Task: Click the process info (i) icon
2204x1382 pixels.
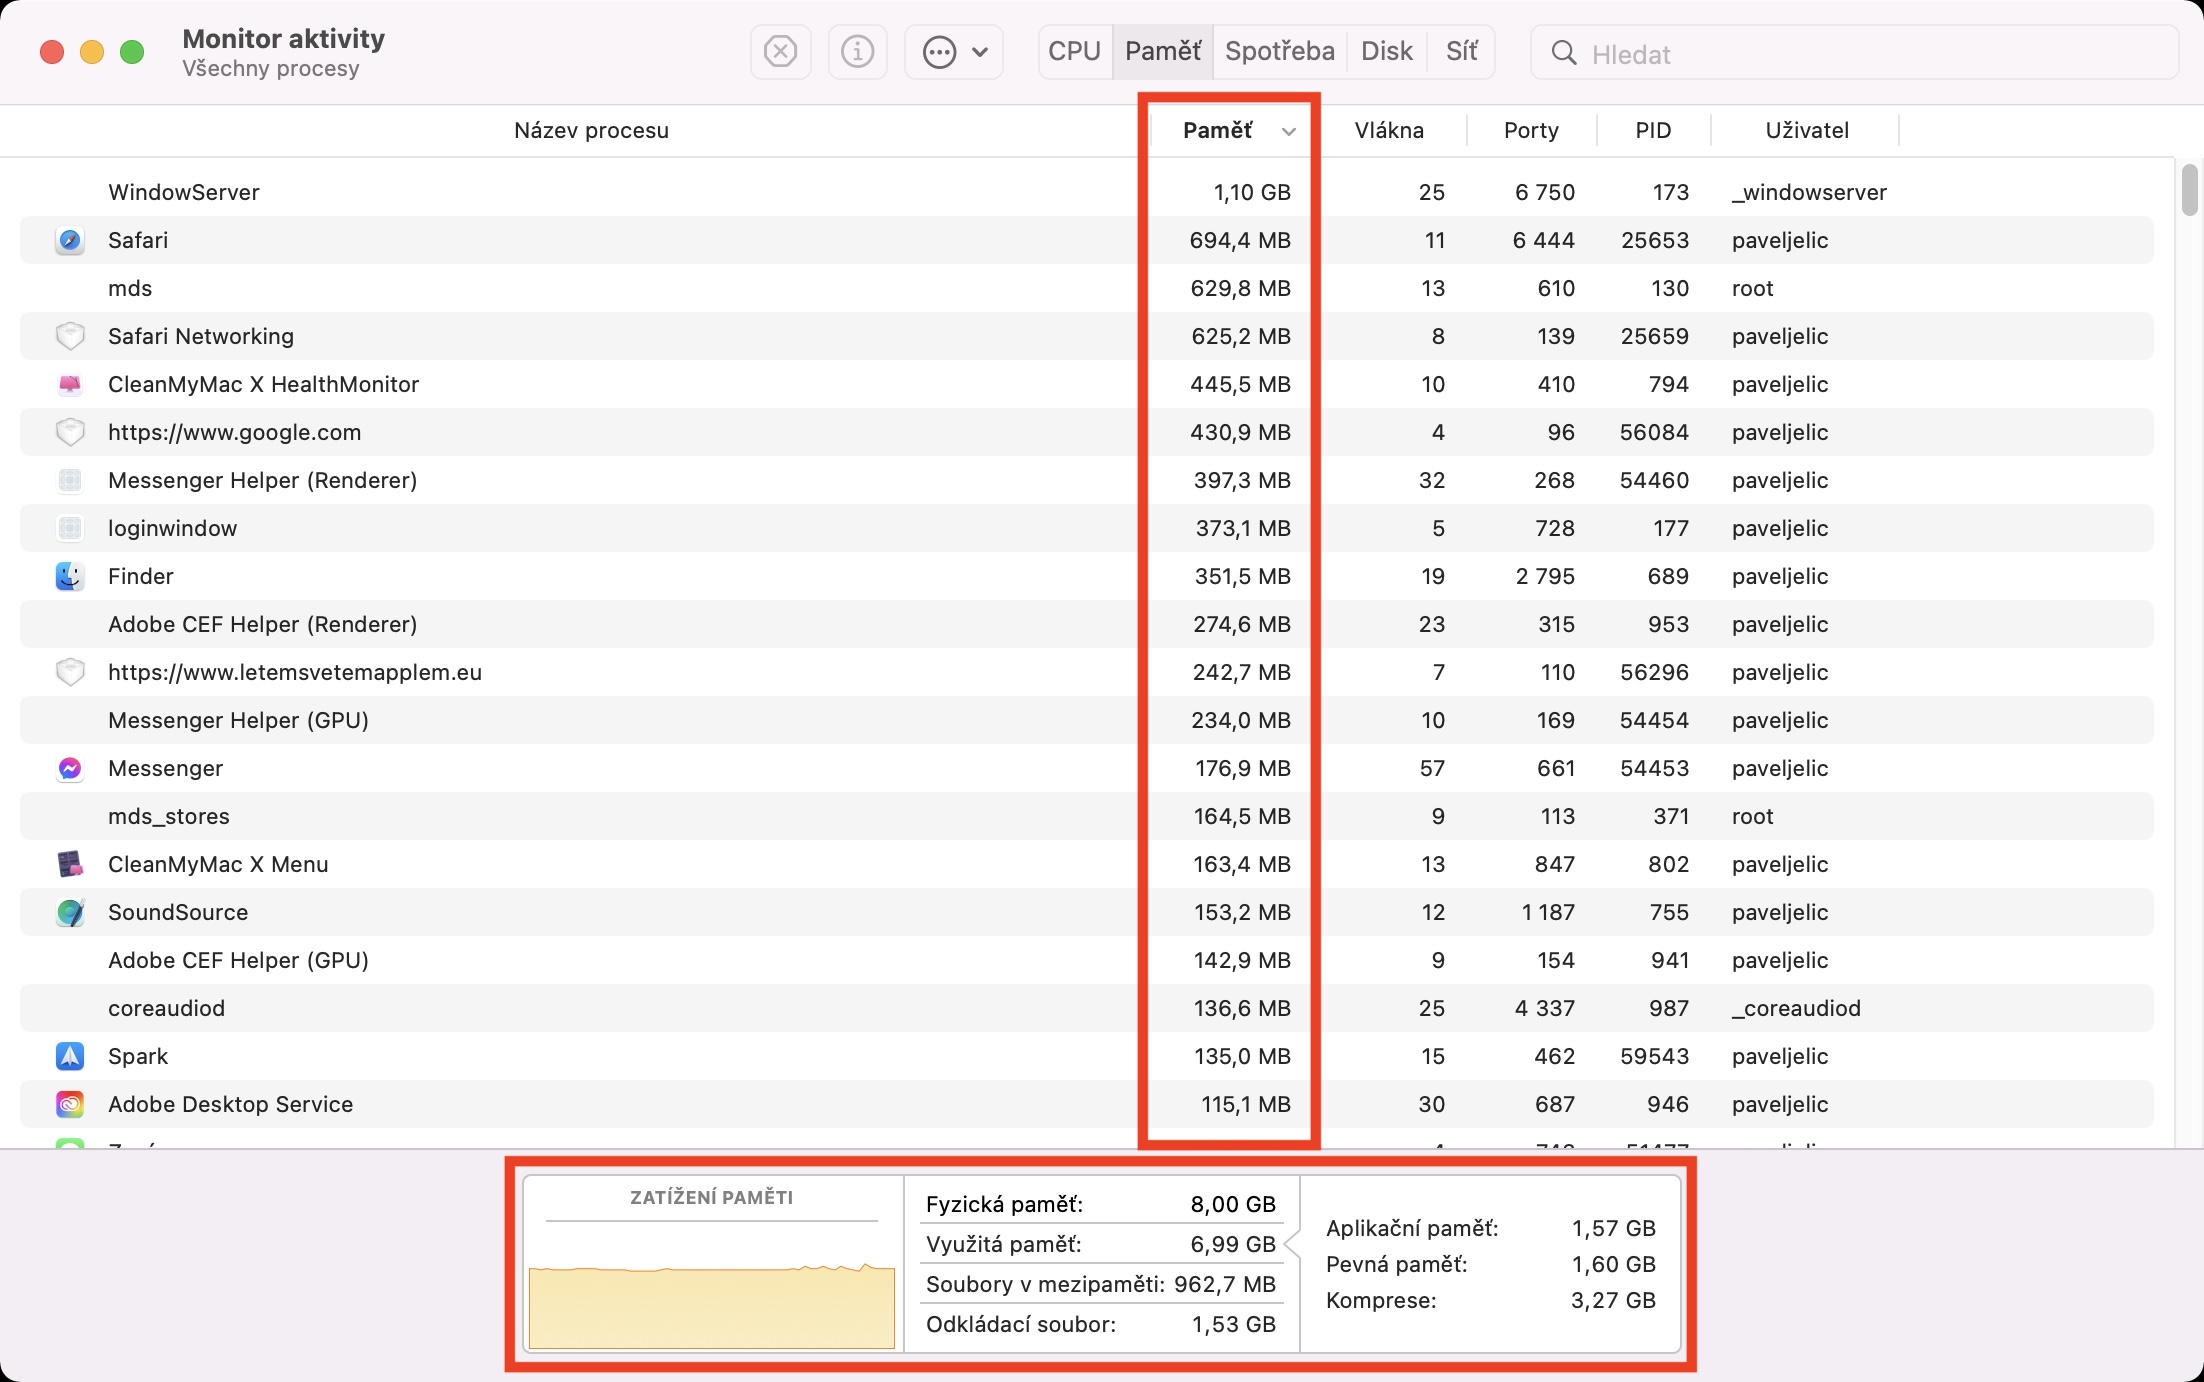Action: pyautogui.click(x=857, y=51)
